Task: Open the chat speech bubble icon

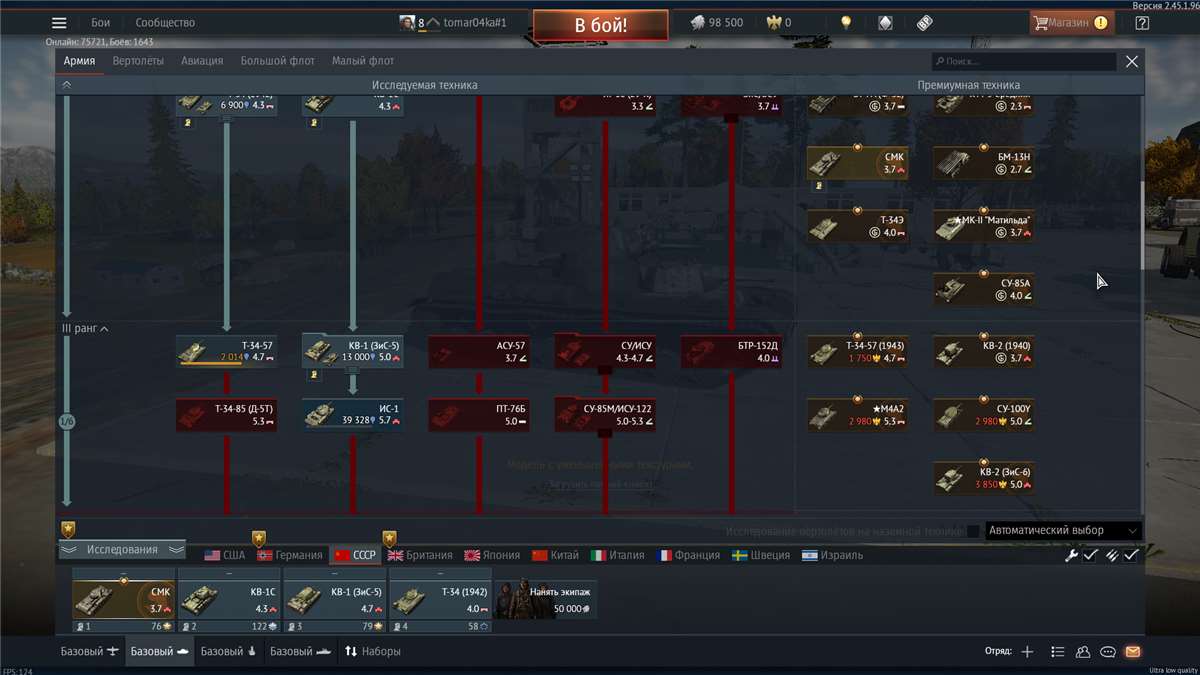Action: 1108,652
